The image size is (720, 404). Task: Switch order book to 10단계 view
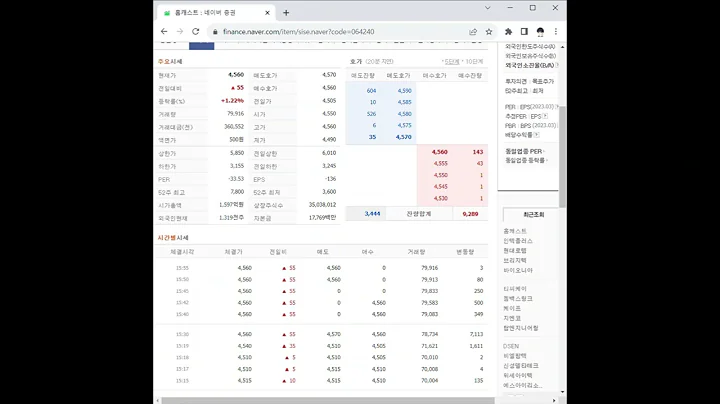474,62
